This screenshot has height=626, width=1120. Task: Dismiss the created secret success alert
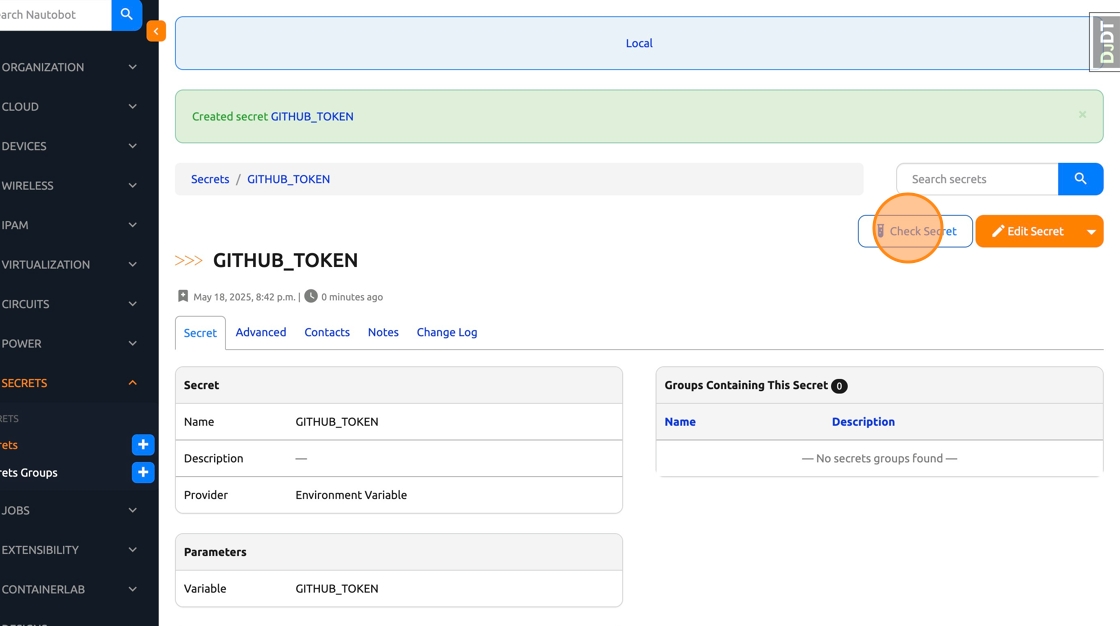(1082, 115)
